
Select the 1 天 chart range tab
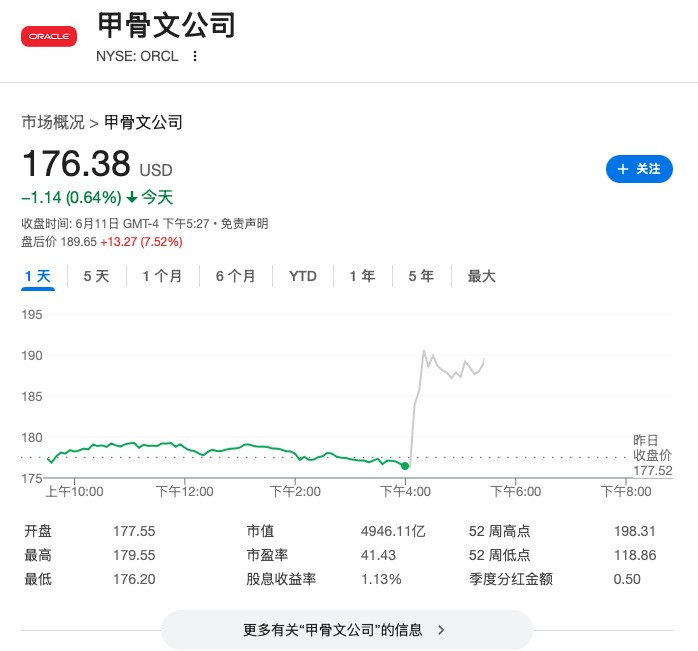pyautogui.click(x=38, y=276)
